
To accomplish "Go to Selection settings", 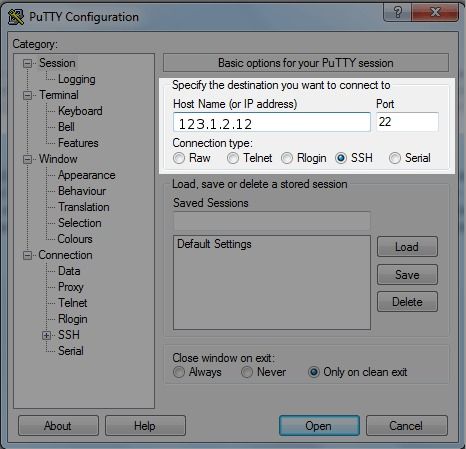I will 79,223.
